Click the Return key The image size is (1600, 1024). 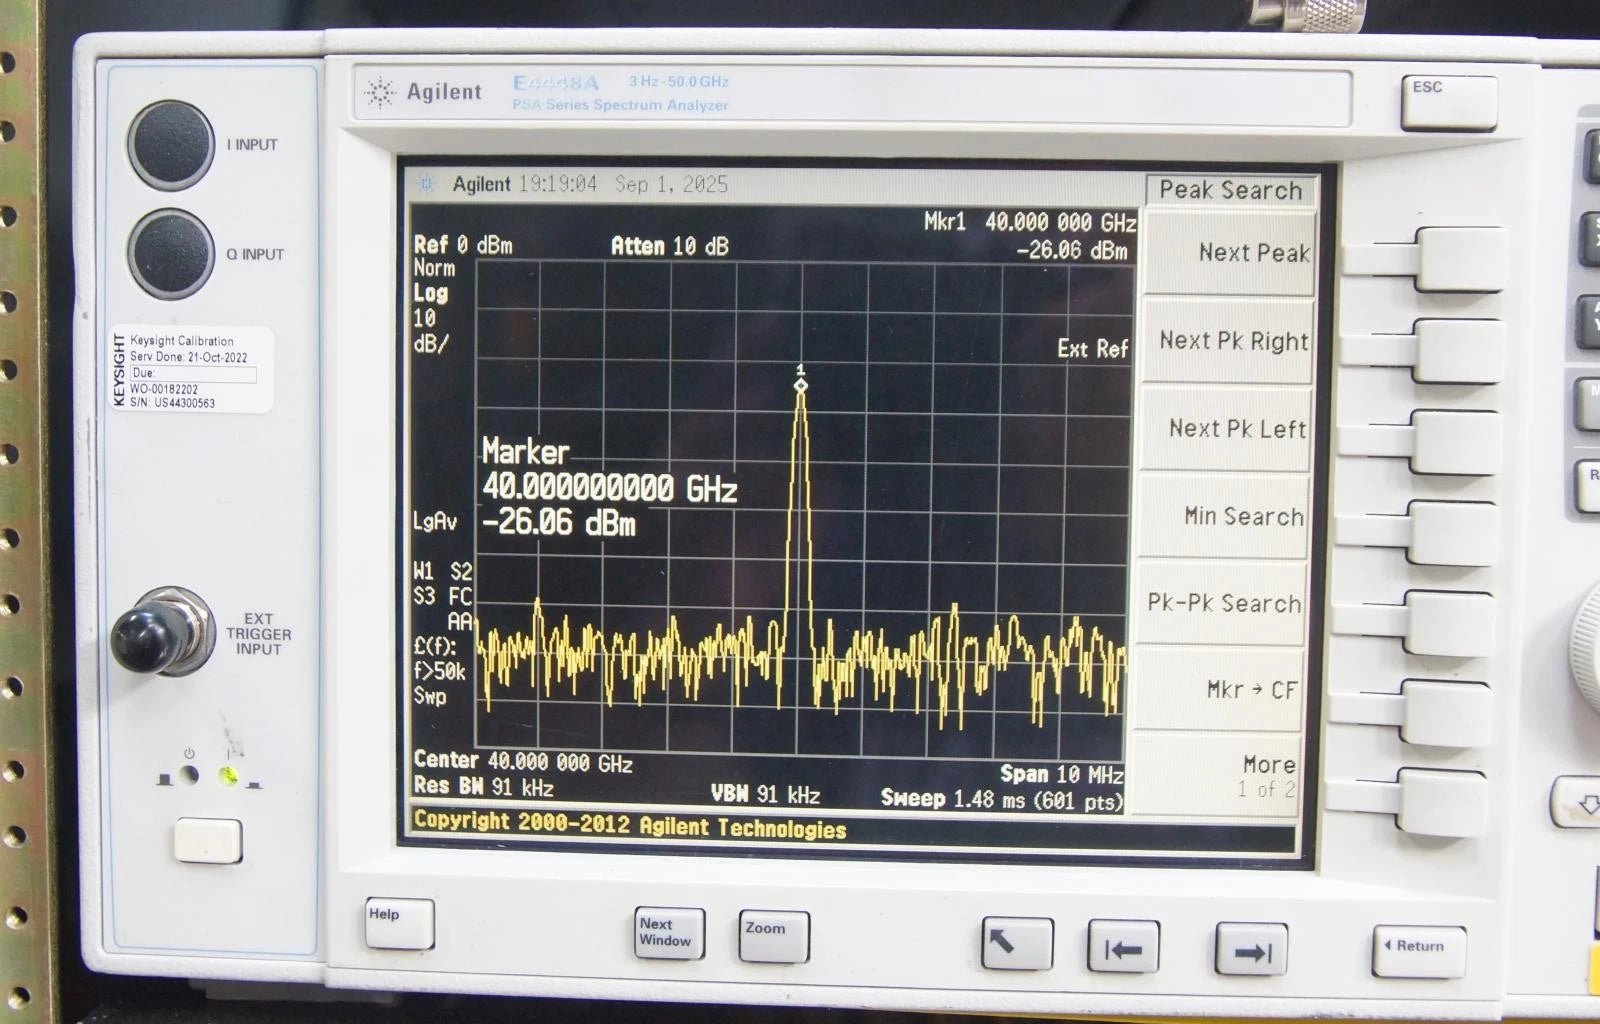pyautogui.click(x=1419, y=951)
